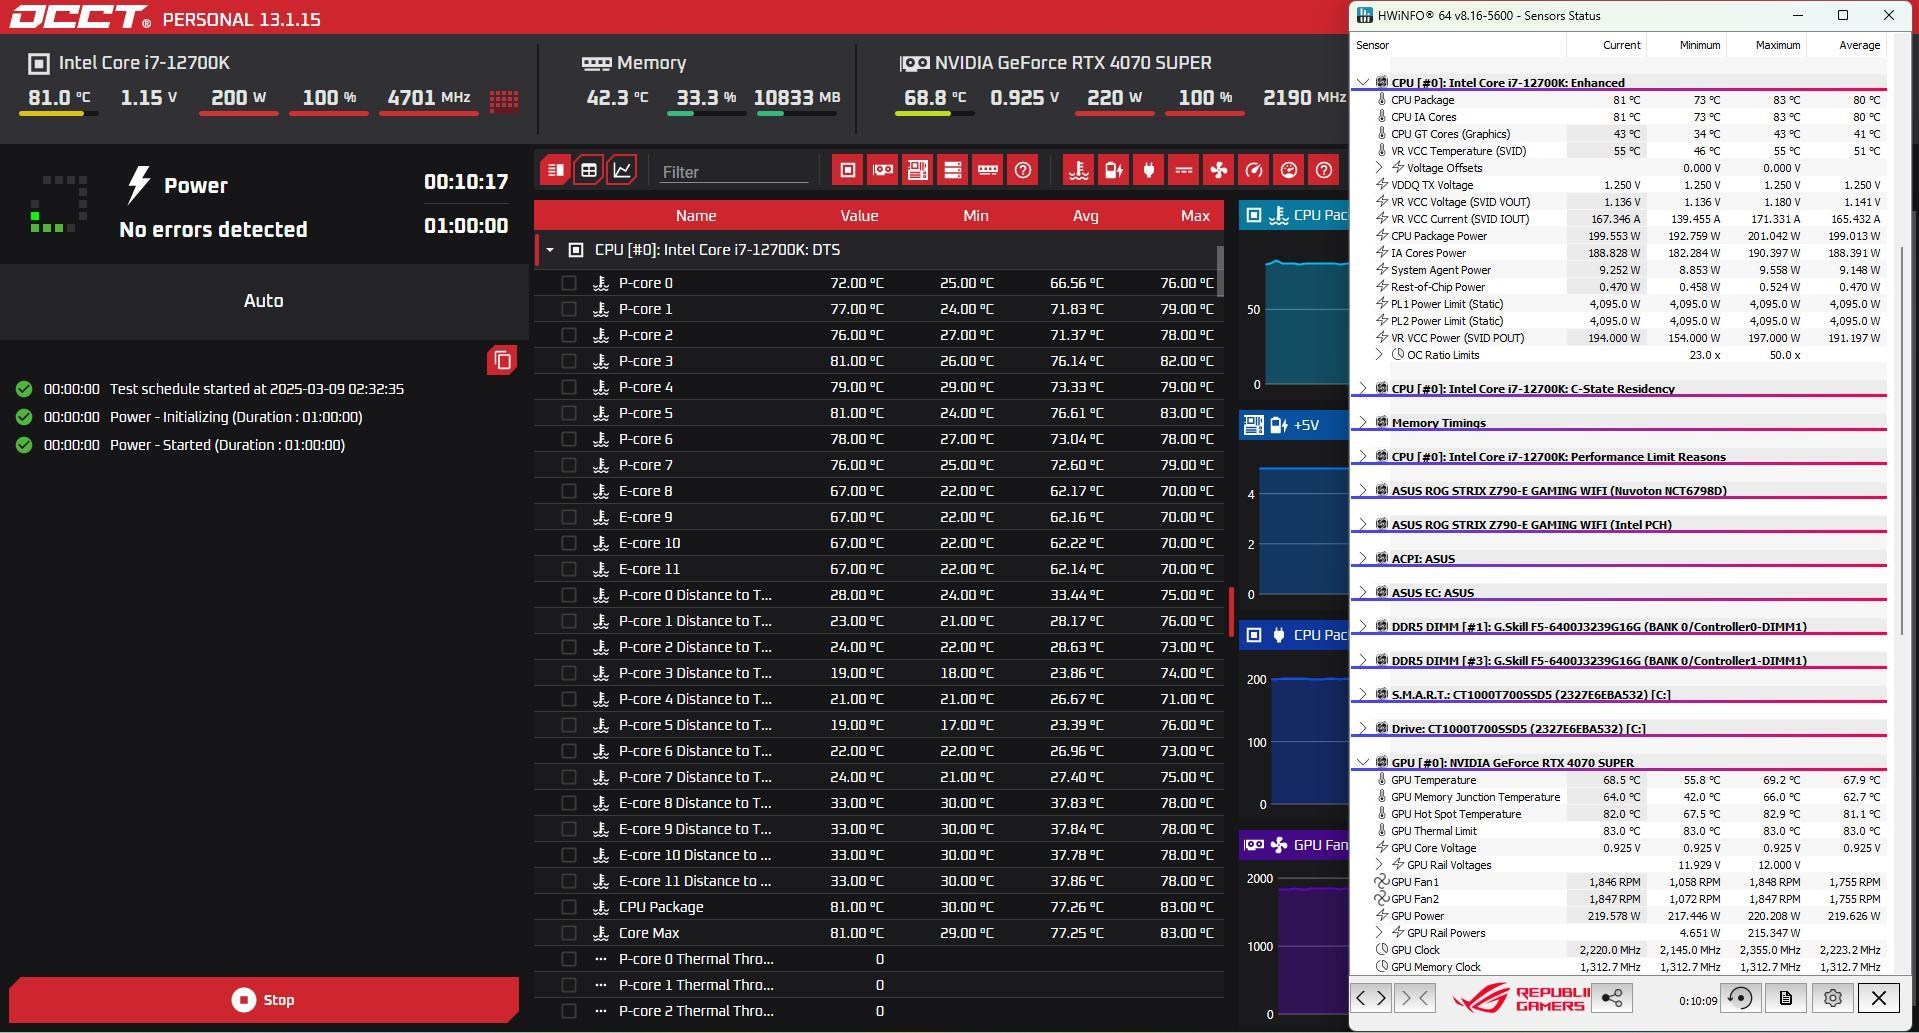This screenshot has width=1919, height=1033.
Task: Check the E-core 11 temperature checkbox
Action: [569, 569]
